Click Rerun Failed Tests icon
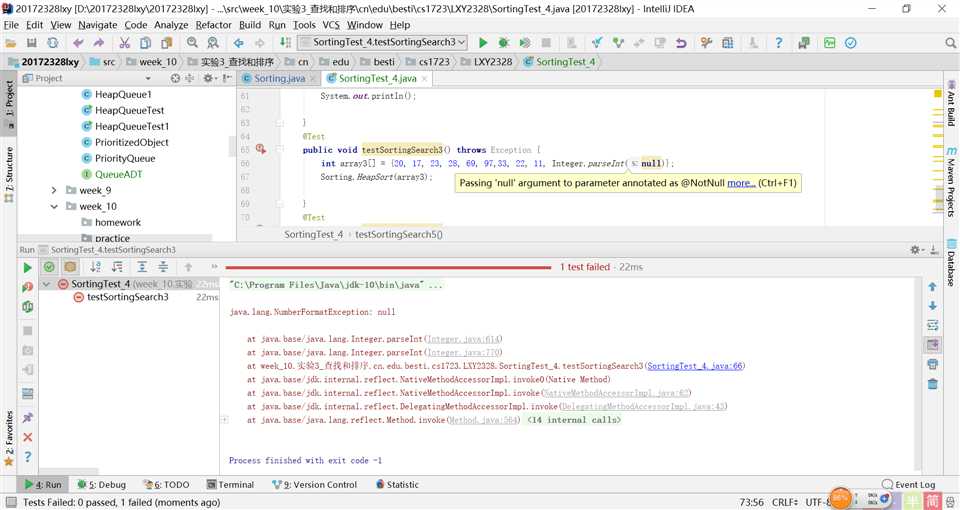 pyautogui.click(x=28, y=287)
